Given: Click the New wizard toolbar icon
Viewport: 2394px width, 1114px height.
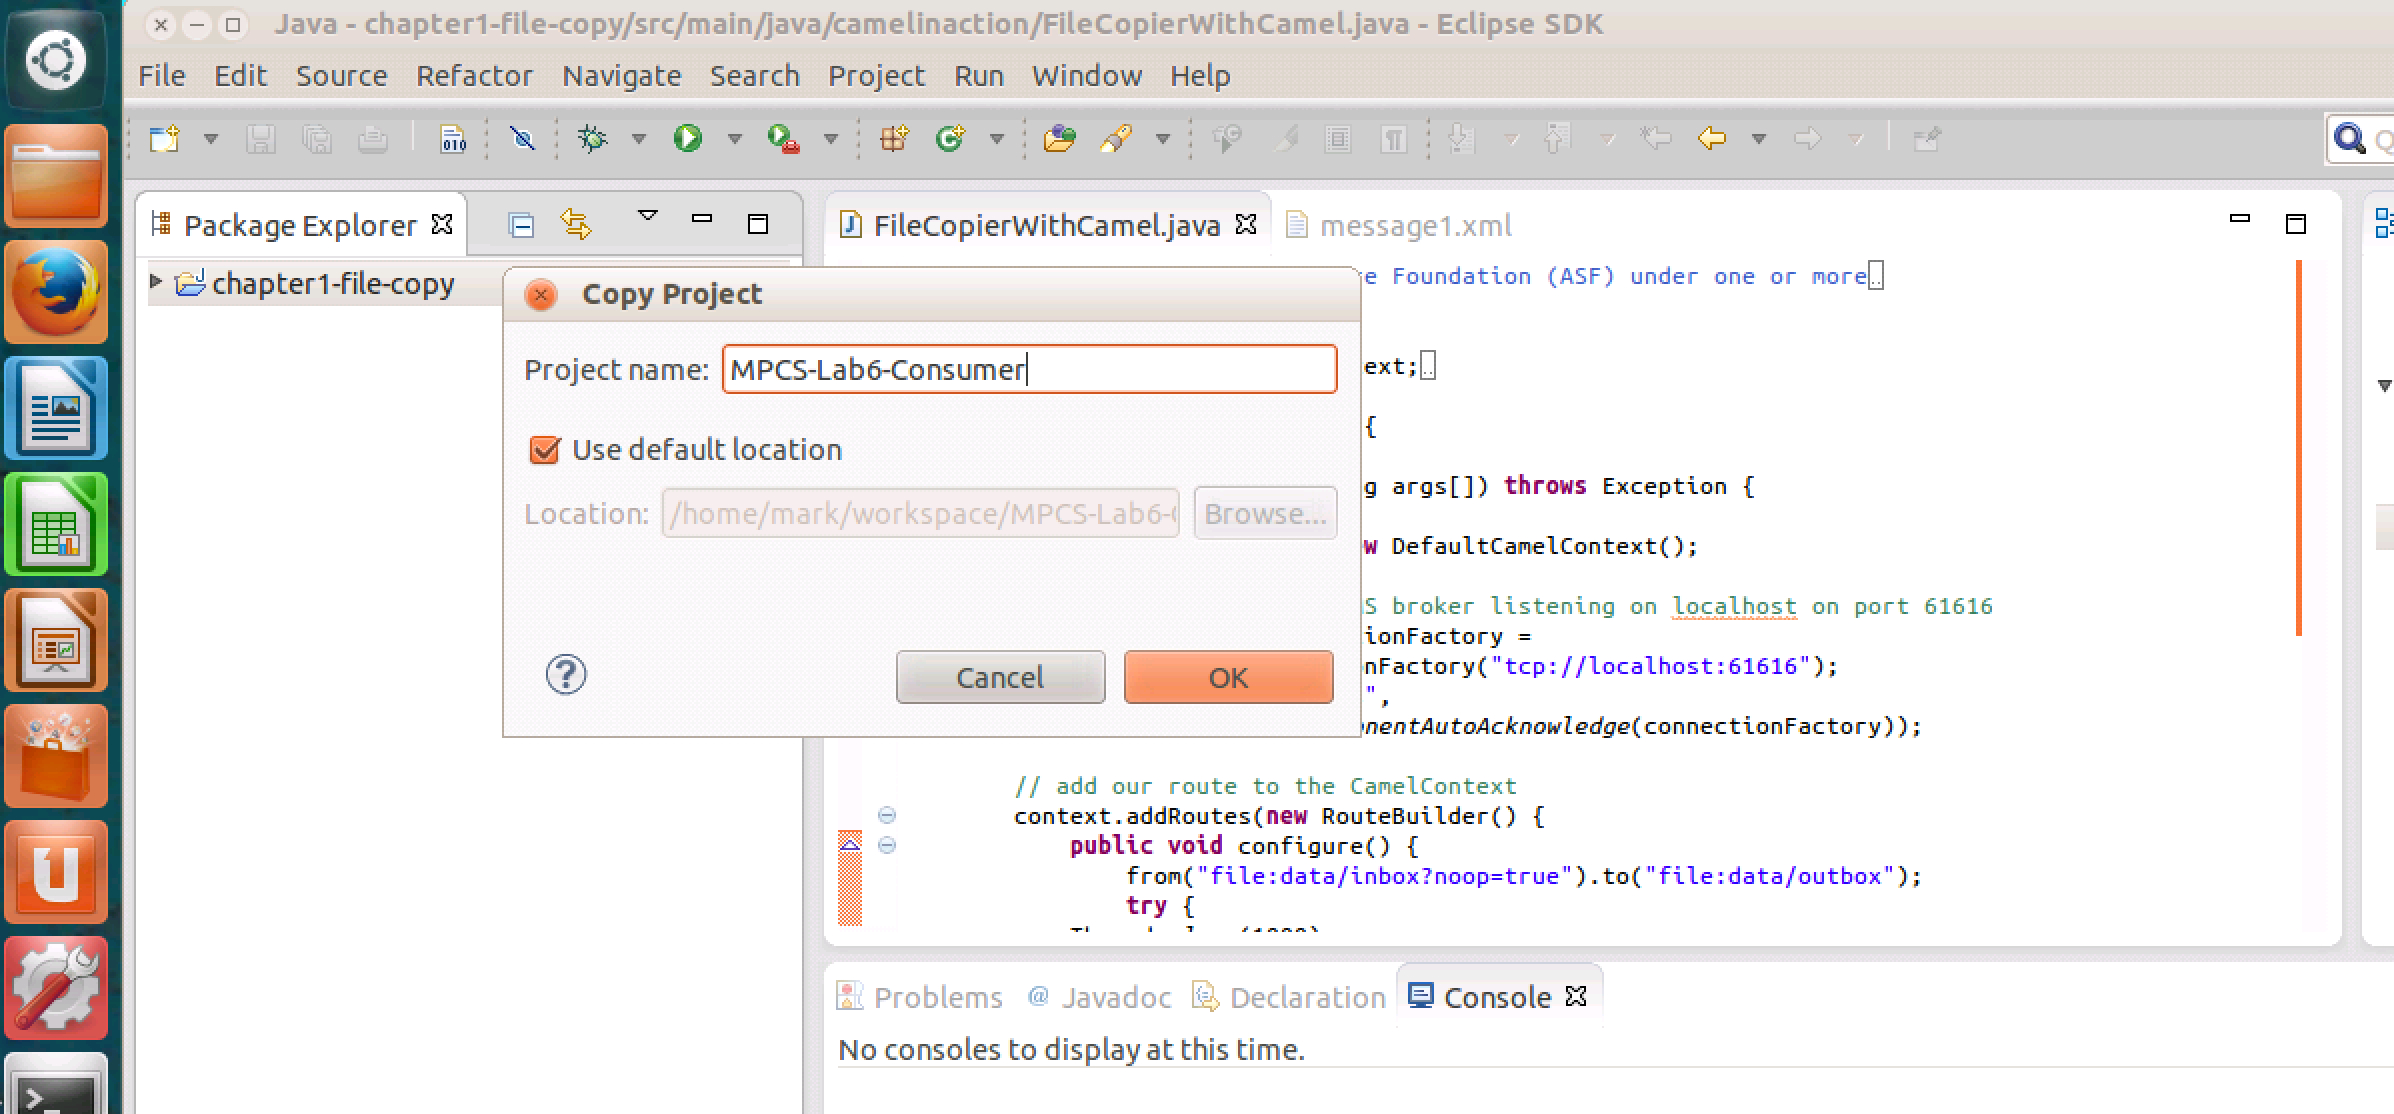Looking at the screenshot, I should click(165, 138).
